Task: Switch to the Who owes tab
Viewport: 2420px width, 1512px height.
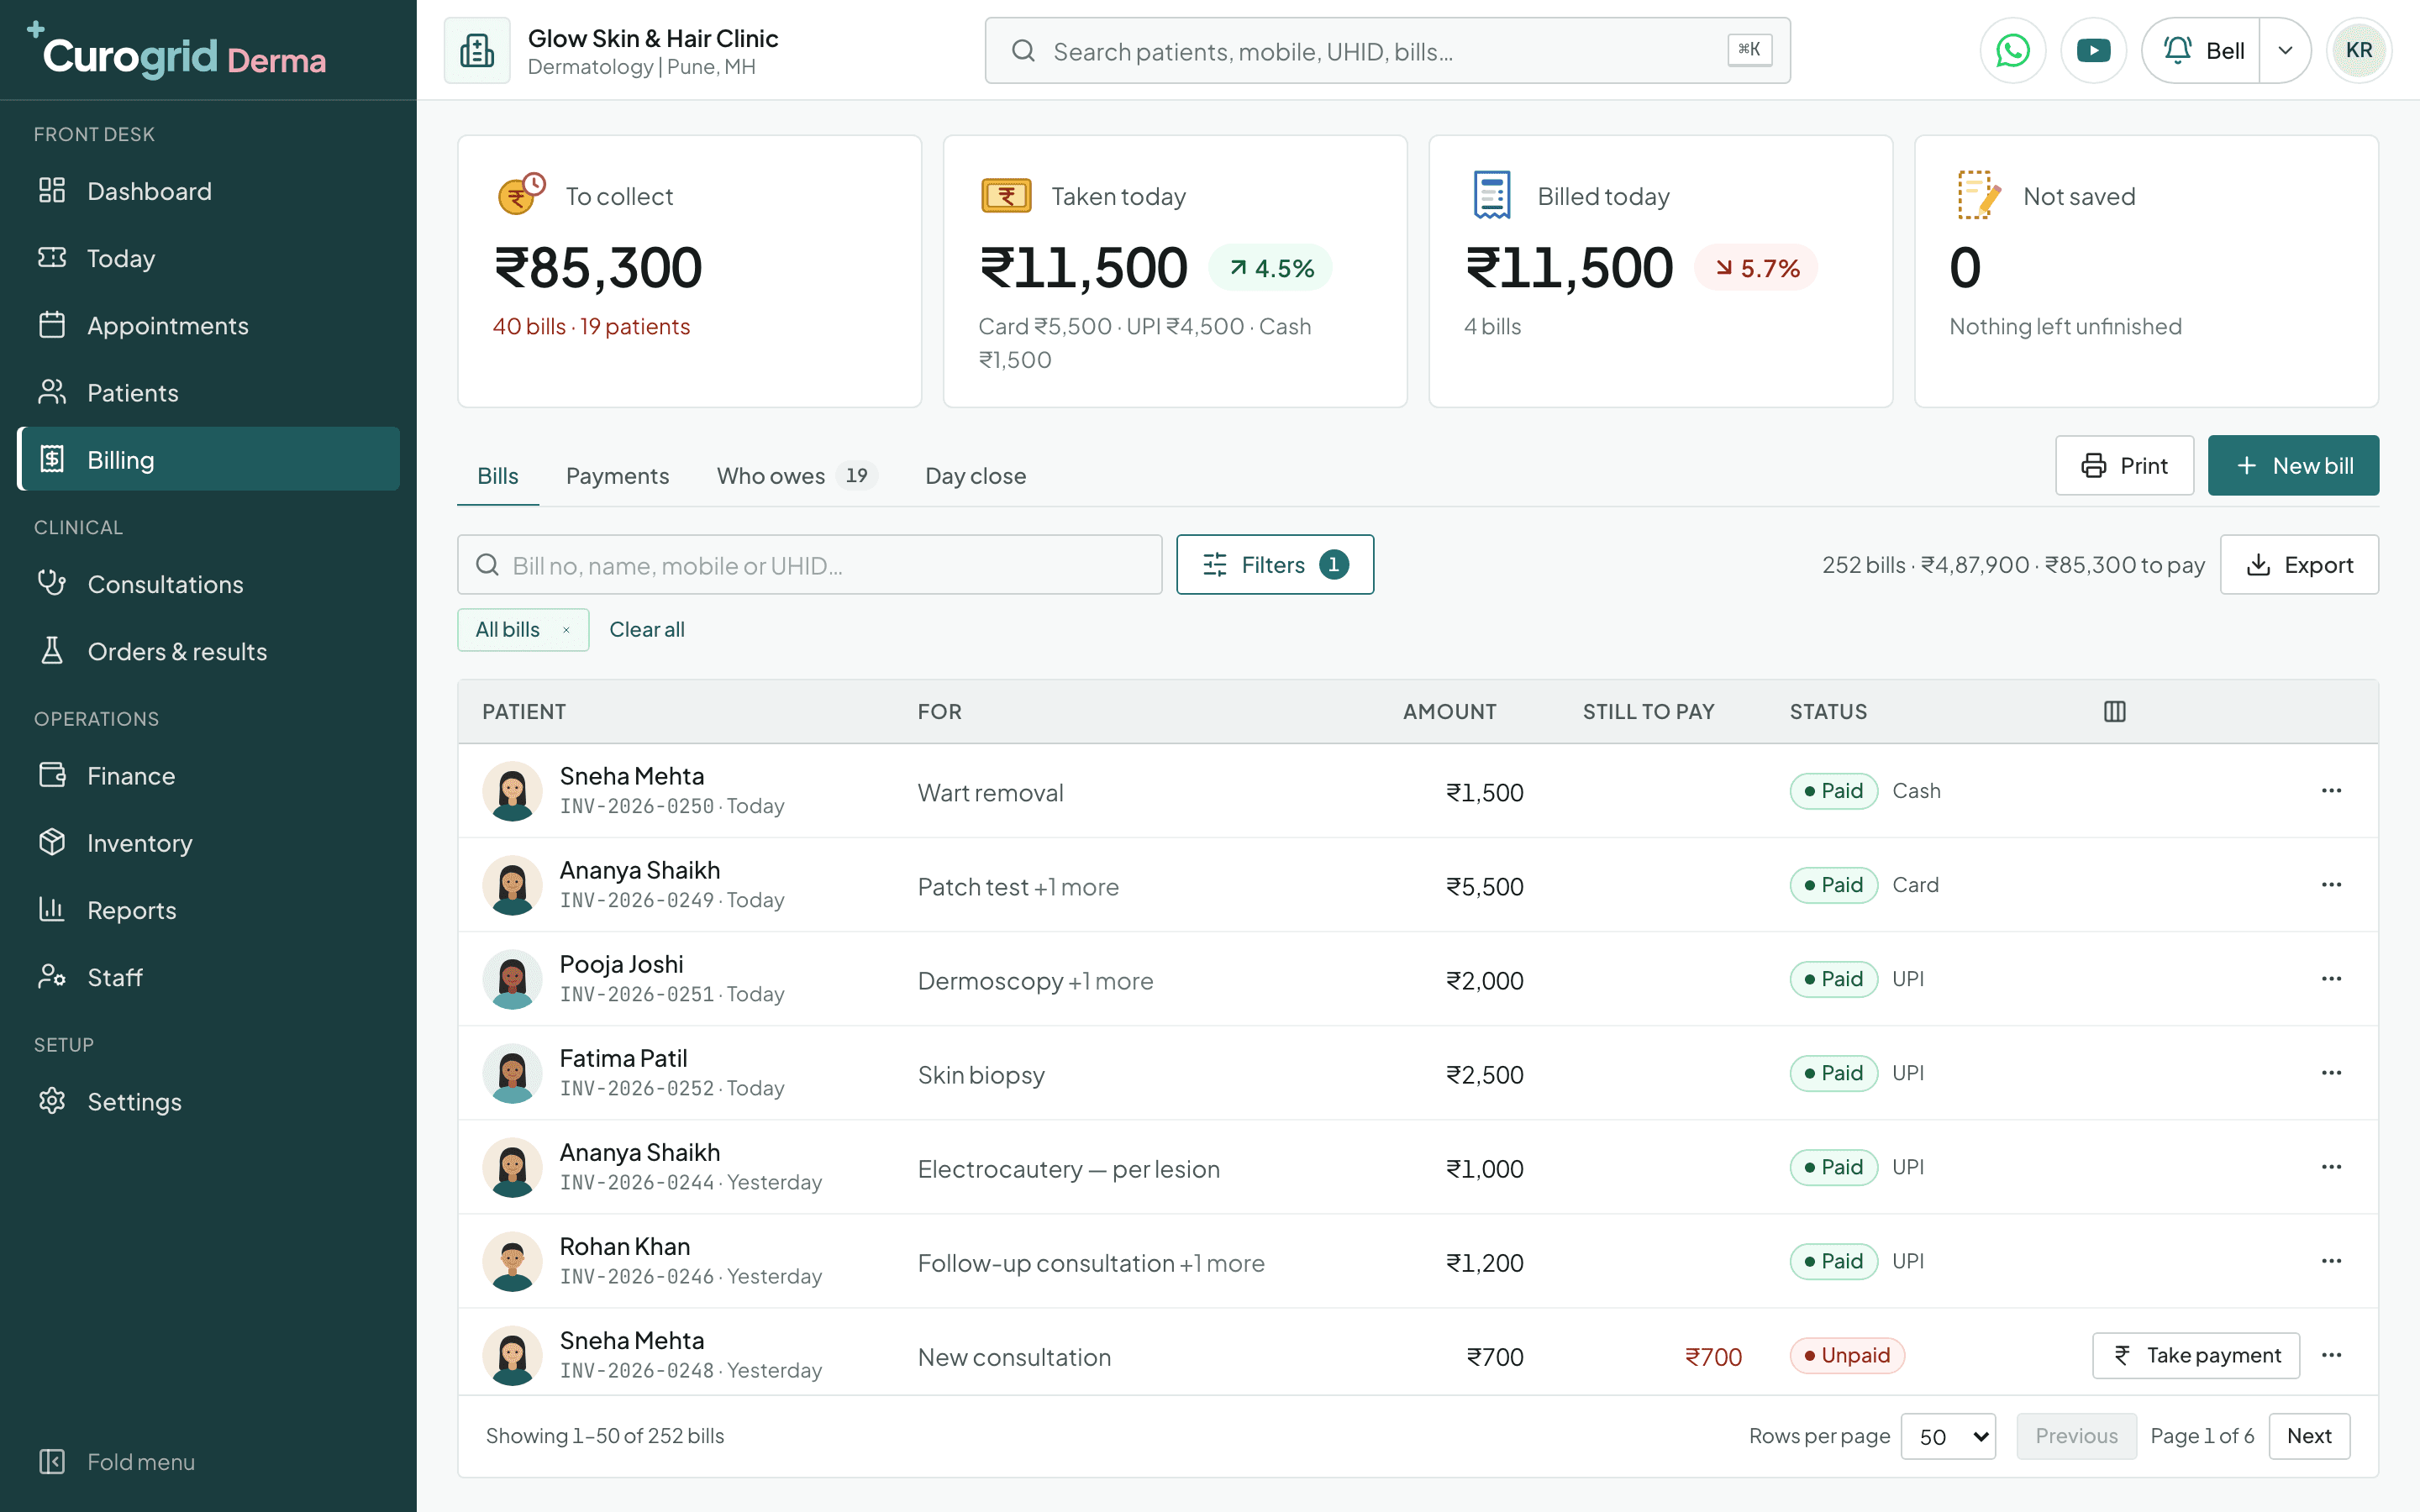Action: (x=796, y=476)
